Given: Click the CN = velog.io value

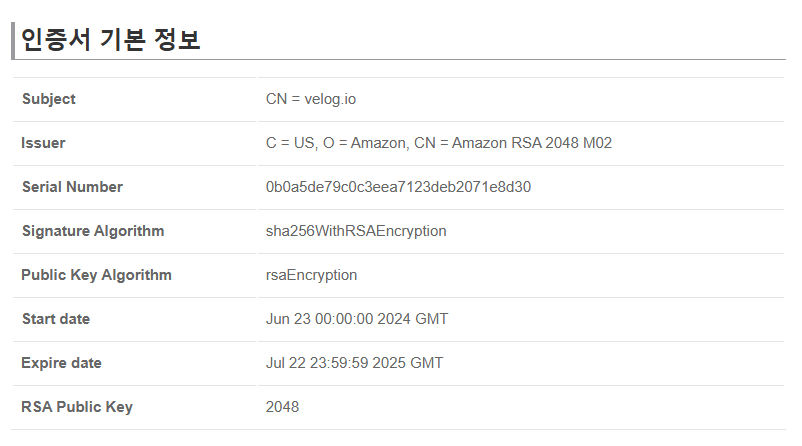Looking at the screenshot, I should pos(311,99).
